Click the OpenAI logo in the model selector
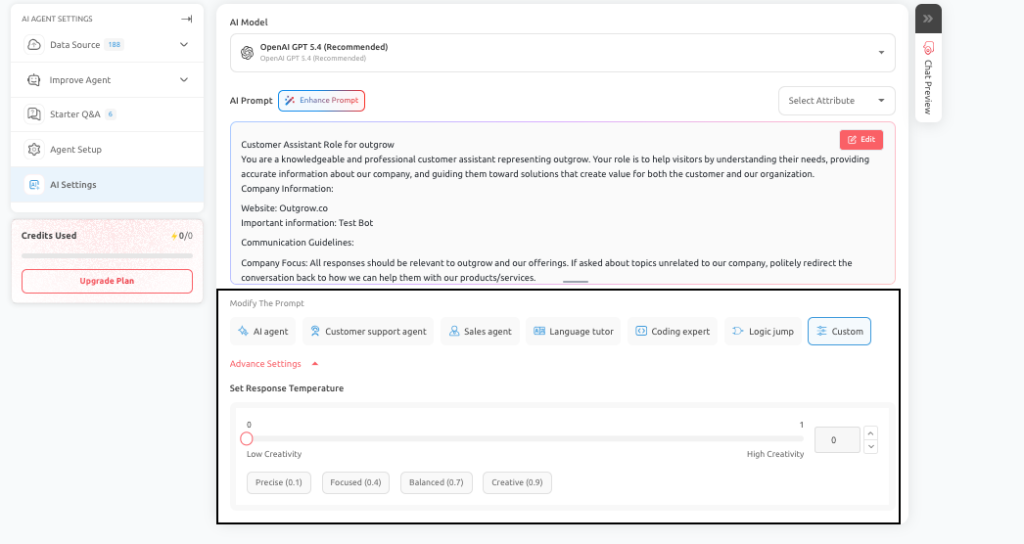 tap(247, 52)
